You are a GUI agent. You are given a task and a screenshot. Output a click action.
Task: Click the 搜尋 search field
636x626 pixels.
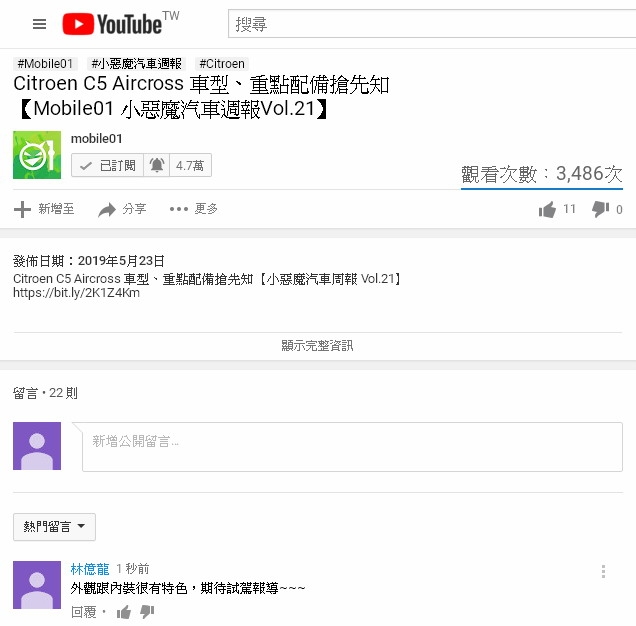coord(432,24)
